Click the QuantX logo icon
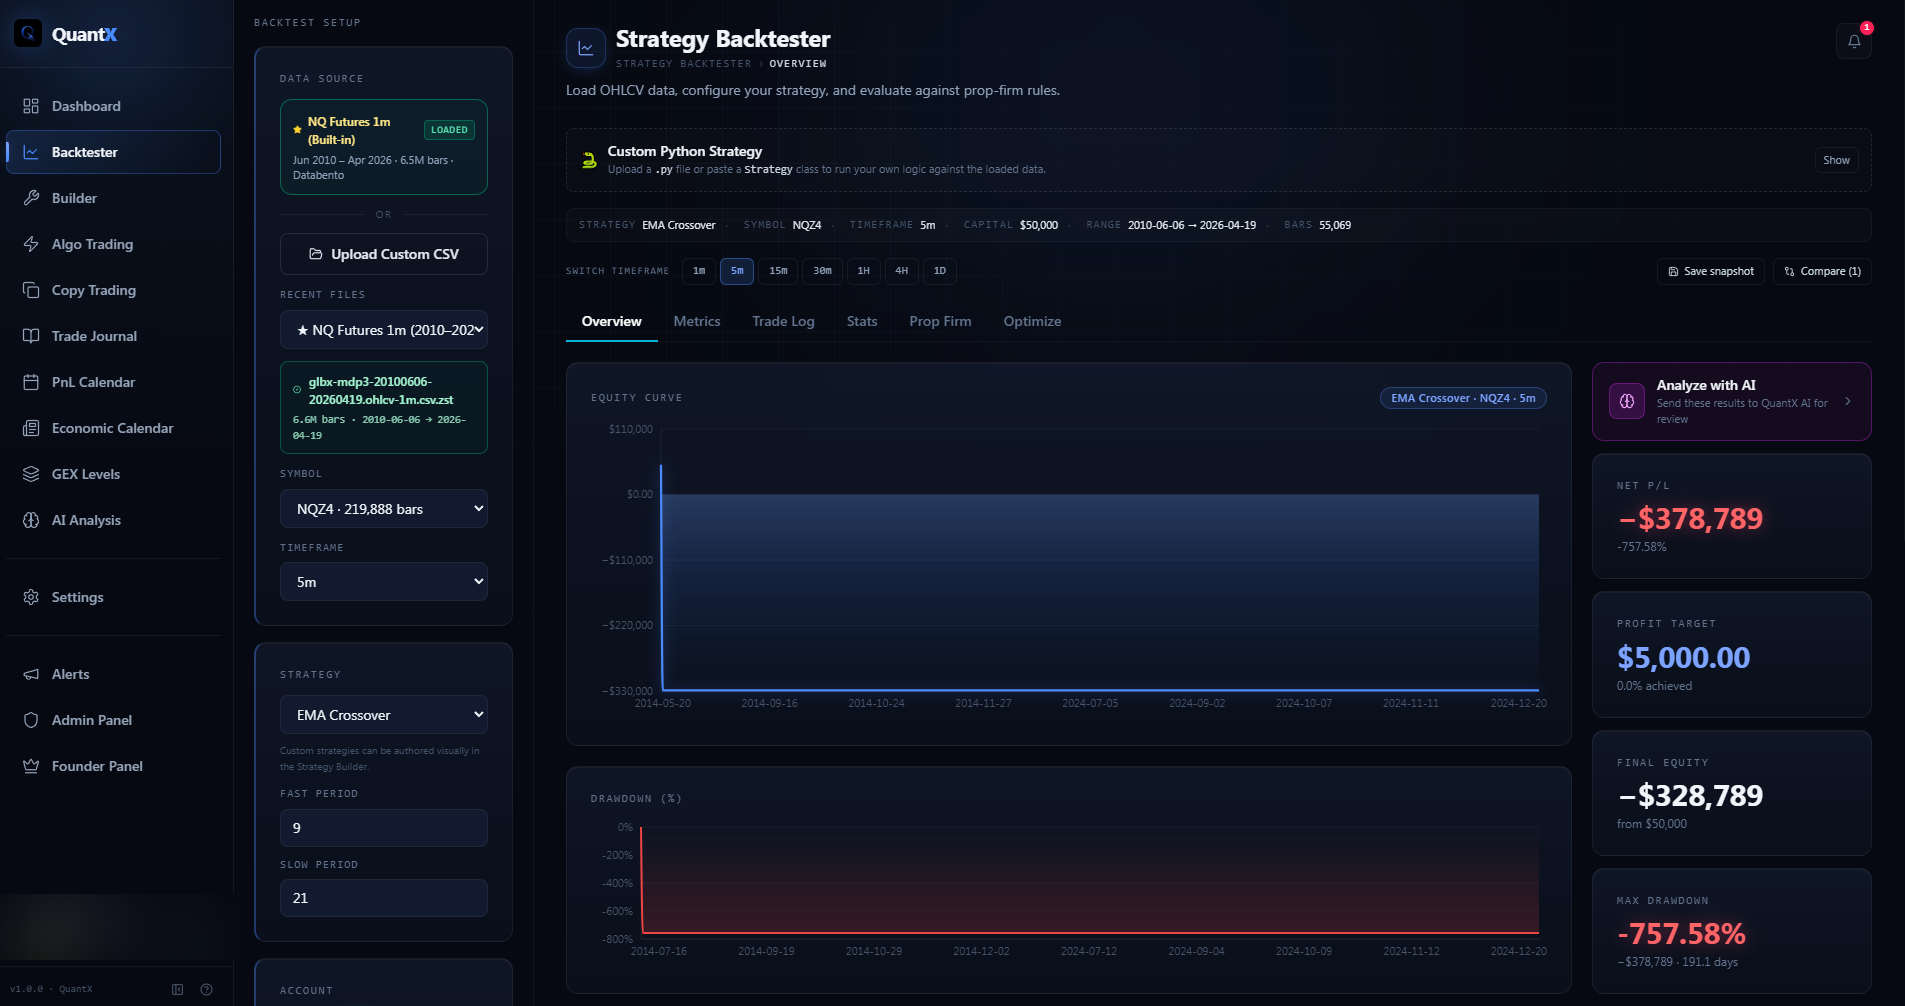 [28, 34]
